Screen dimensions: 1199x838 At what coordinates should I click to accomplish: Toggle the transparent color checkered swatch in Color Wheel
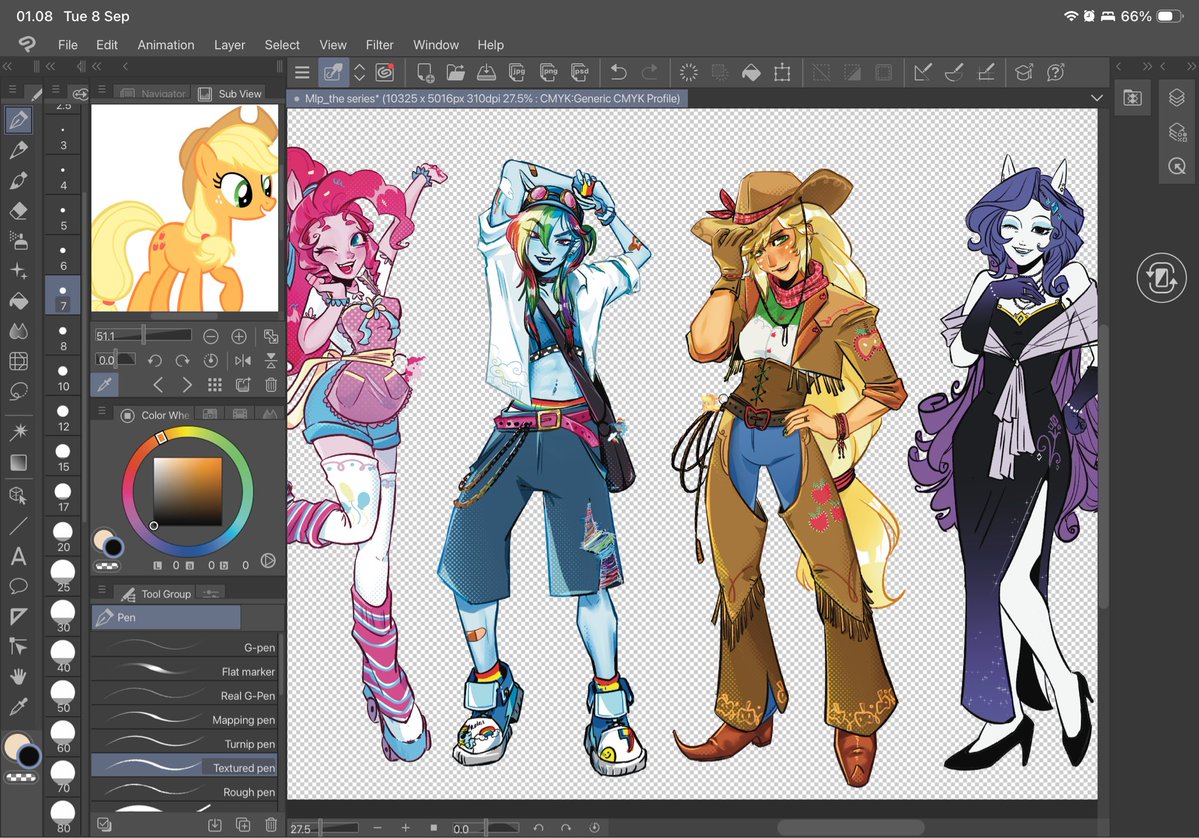(107, 567)
